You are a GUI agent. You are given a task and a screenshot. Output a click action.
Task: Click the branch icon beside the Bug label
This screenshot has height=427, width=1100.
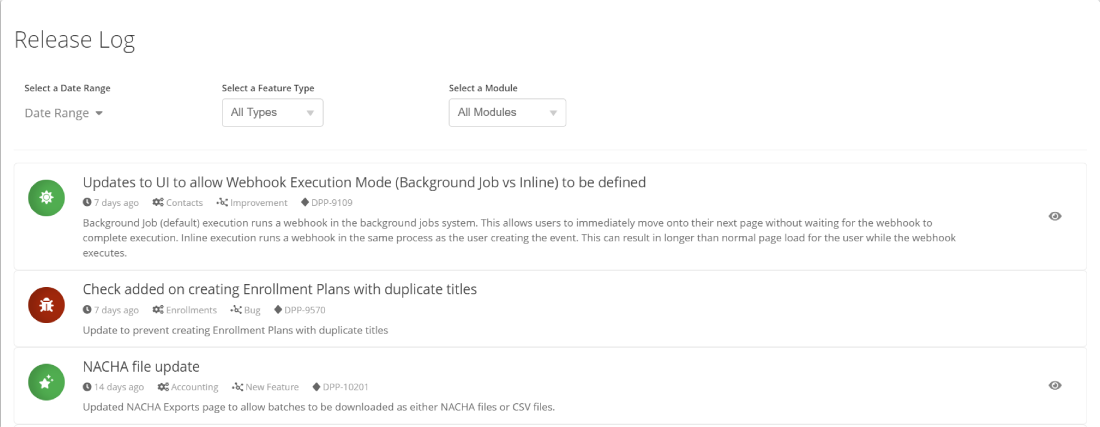pyautogui.click(x=236, y=309)
